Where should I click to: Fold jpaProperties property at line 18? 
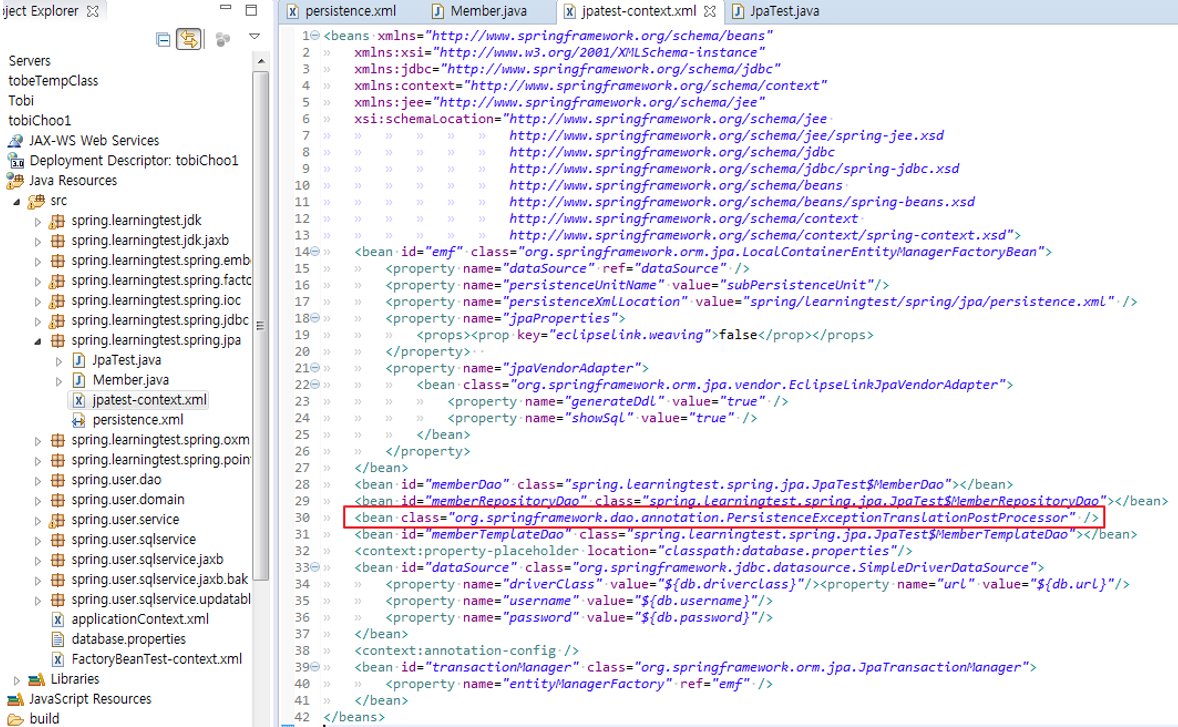pyautogui.click(x=315, y=318)
